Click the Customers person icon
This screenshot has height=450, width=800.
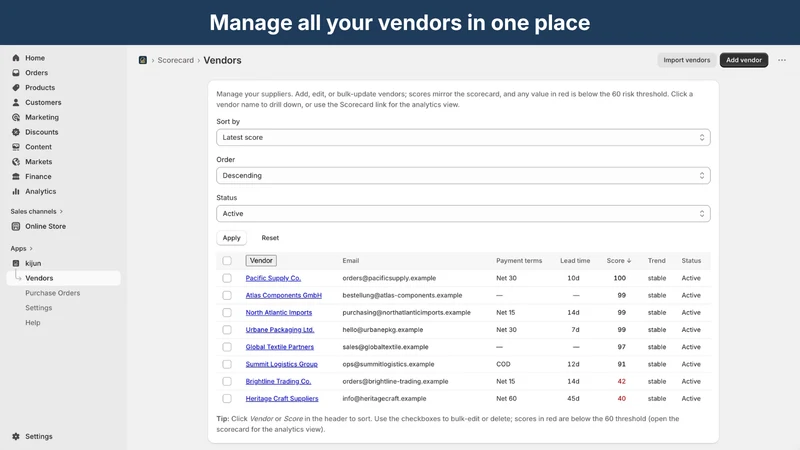click(16, 103)
